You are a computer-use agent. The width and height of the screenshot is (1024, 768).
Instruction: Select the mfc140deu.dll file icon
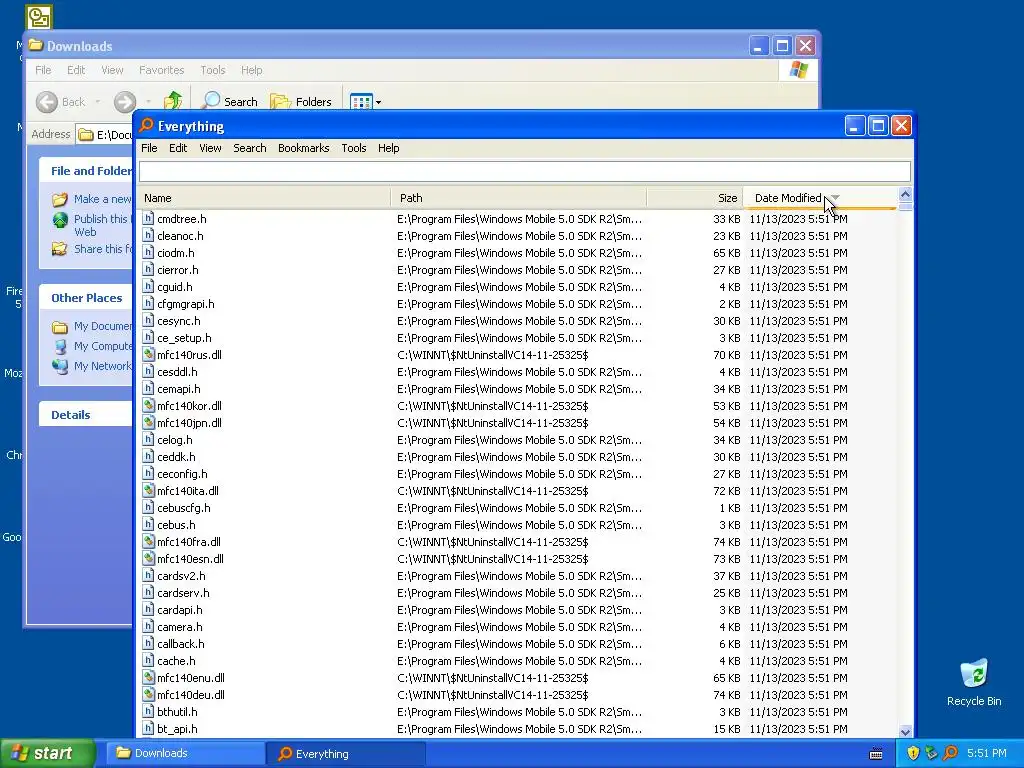(148, 694)
